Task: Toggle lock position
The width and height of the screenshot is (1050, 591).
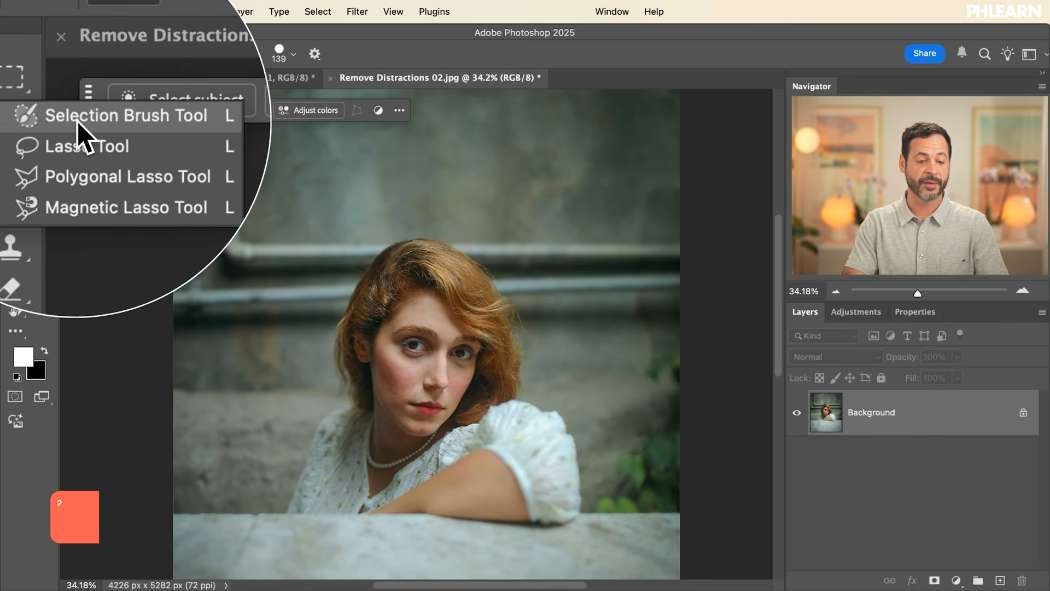Action: [850, 378]
